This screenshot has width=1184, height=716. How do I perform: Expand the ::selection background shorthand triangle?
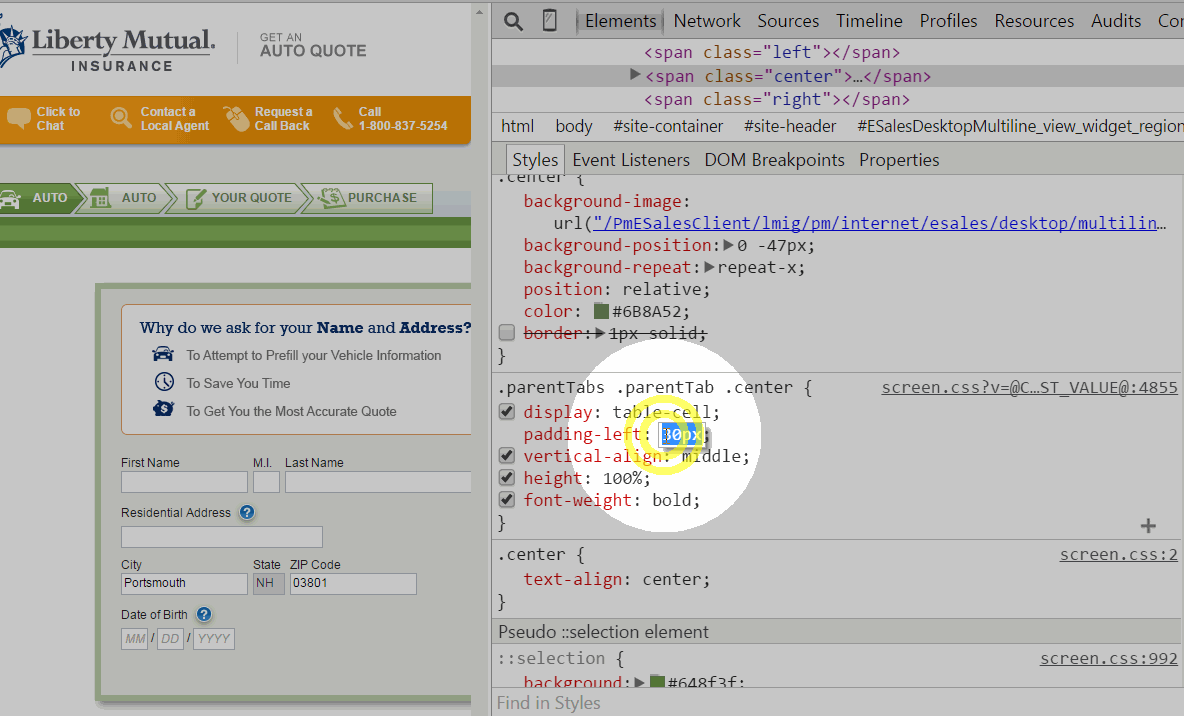(x=640, y=682)
